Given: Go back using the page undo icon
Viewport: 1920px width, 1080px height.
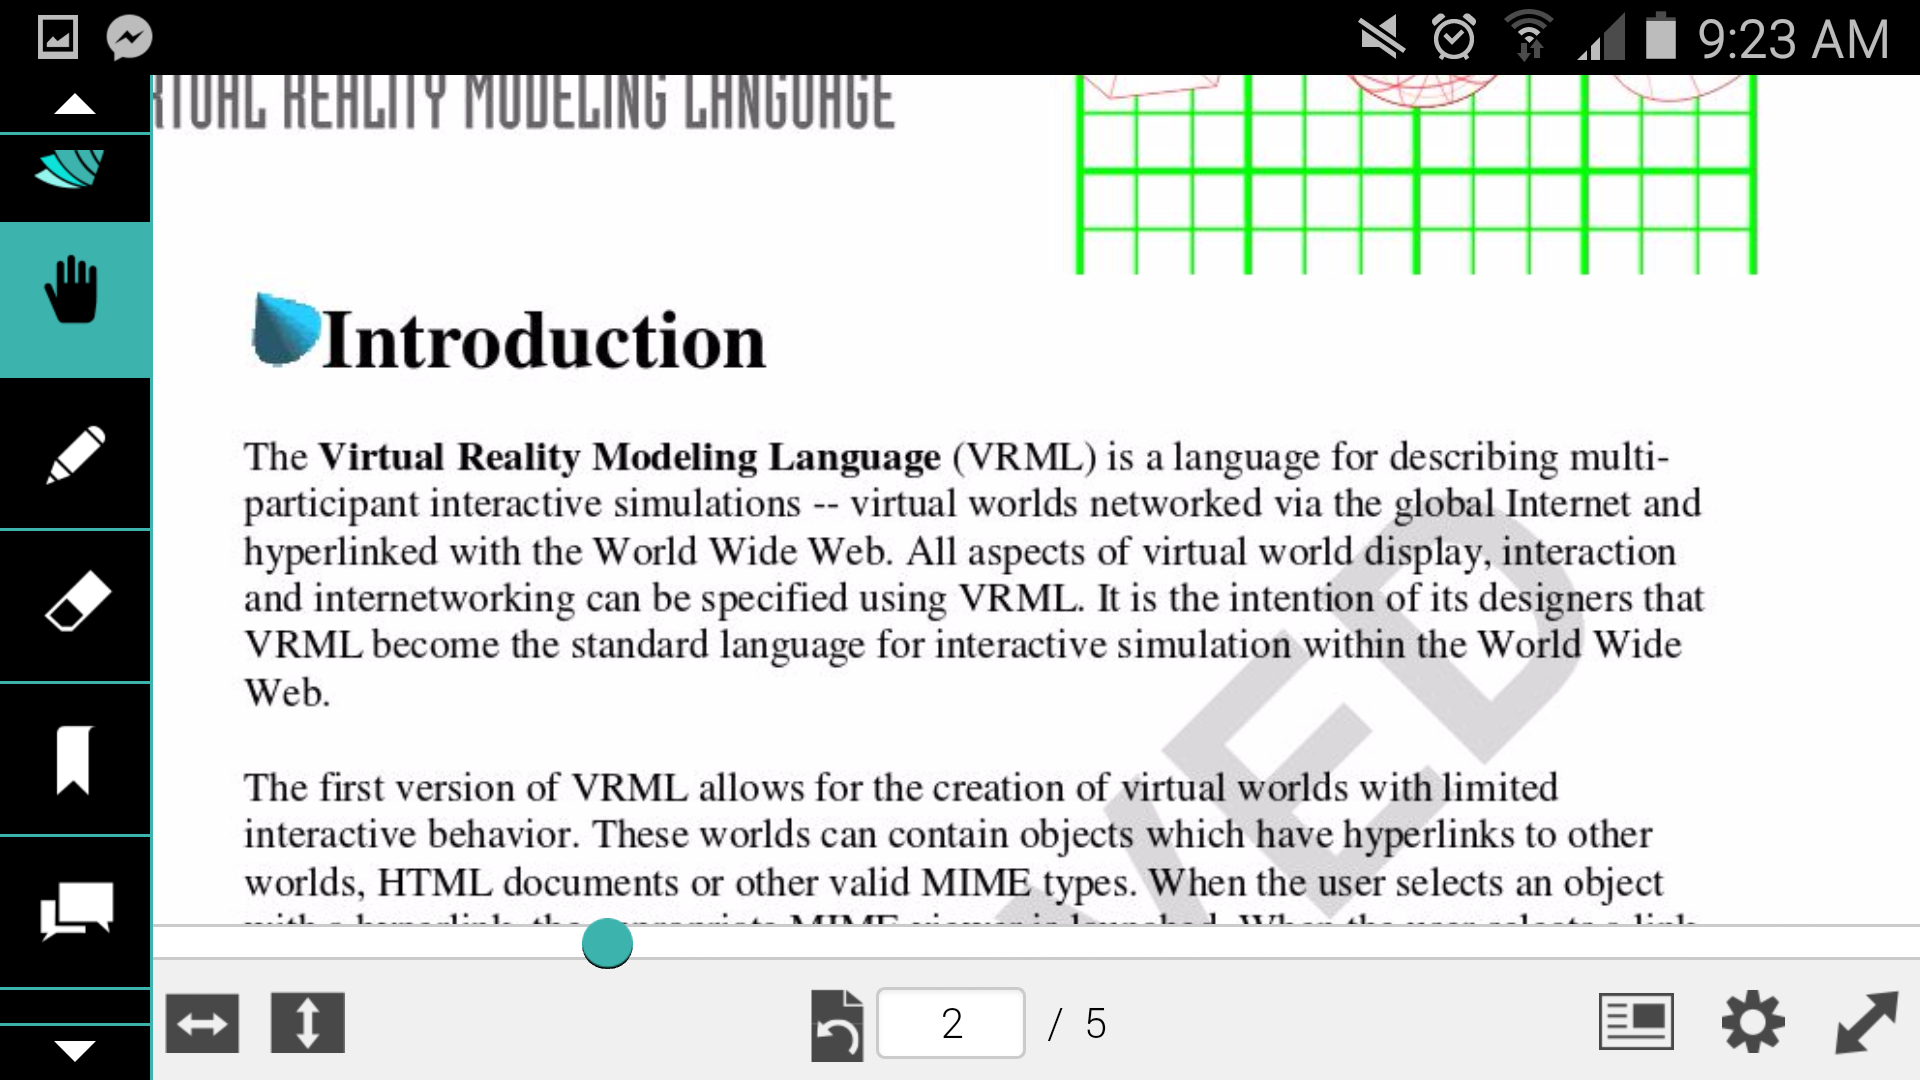Looking at the screenshot, I should click(x=837, y=1025).
